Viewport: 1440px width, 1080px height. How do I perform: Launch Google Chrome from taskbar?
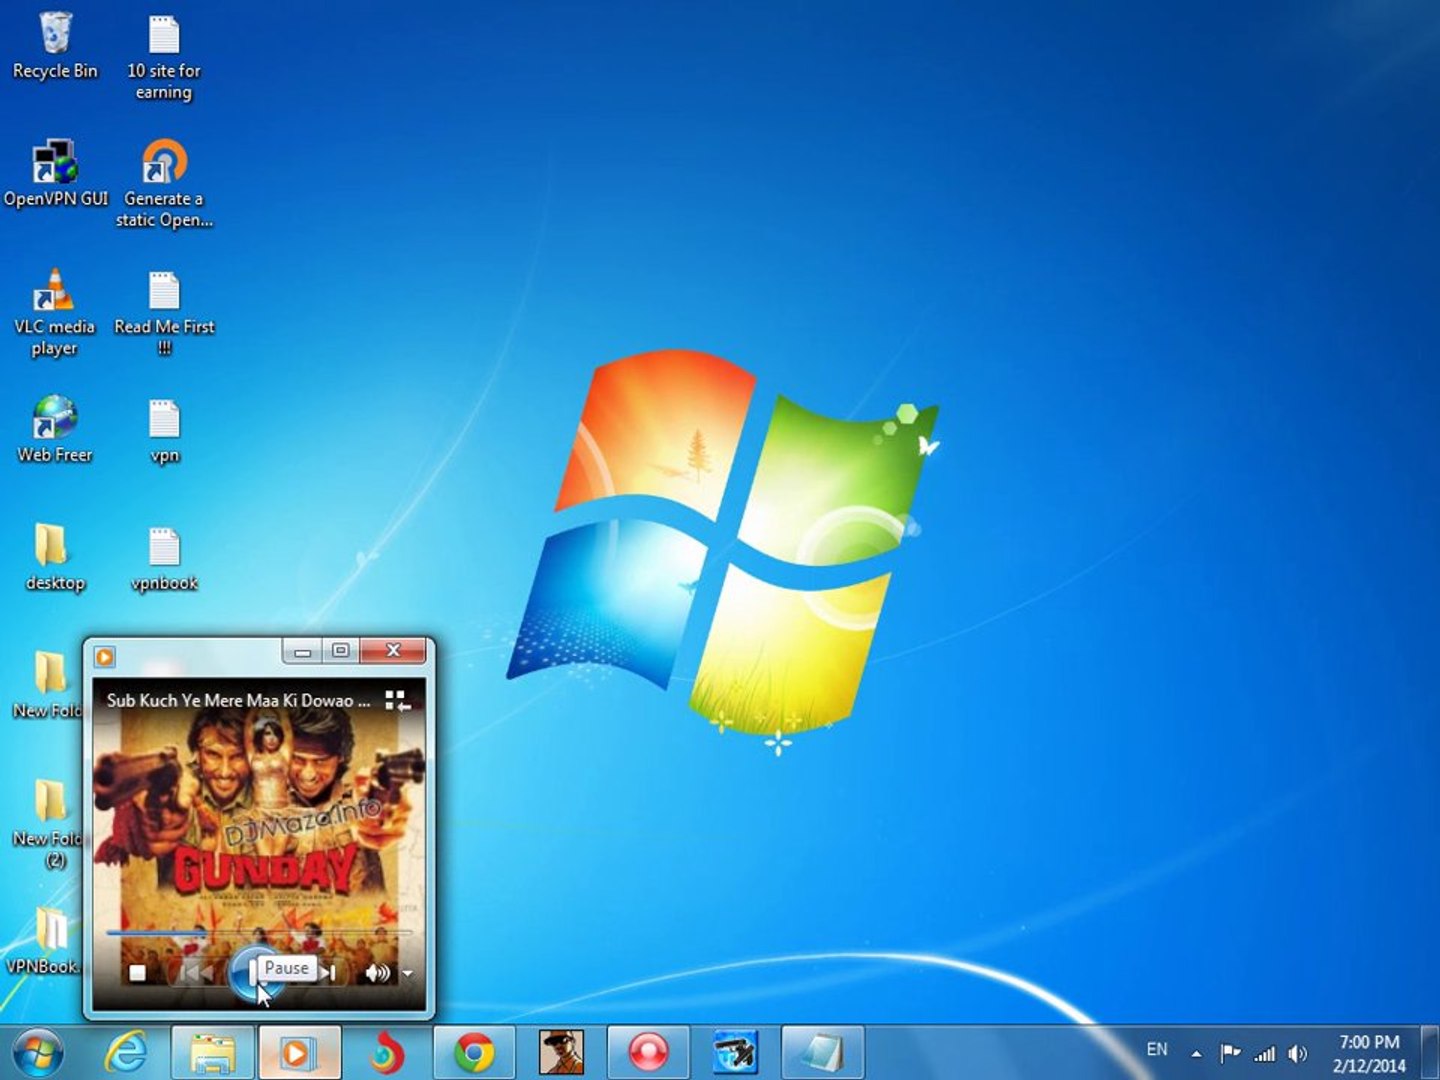pyautogui.click(x=474, y=1053)
